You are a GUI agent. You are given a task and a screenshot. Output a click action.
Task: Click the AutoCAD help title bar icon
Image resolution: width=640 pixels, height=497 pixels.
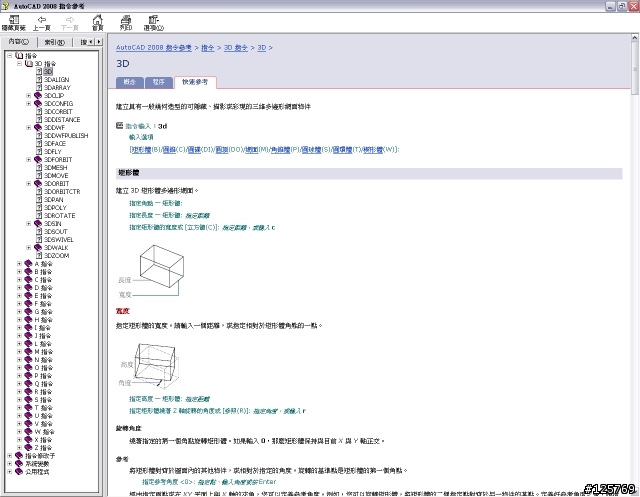click(x=6, y=6)
